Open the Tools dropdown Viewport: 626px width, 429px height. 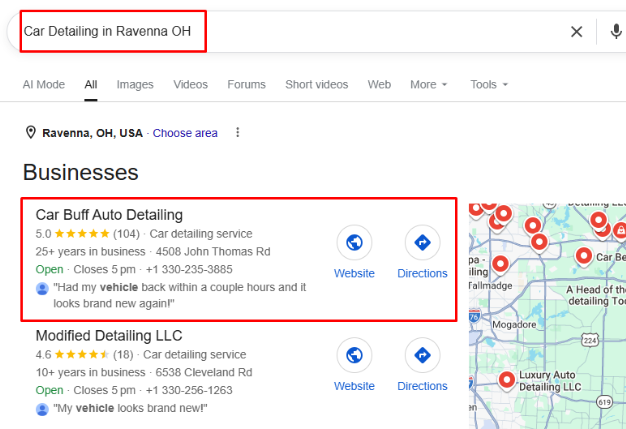489,85
